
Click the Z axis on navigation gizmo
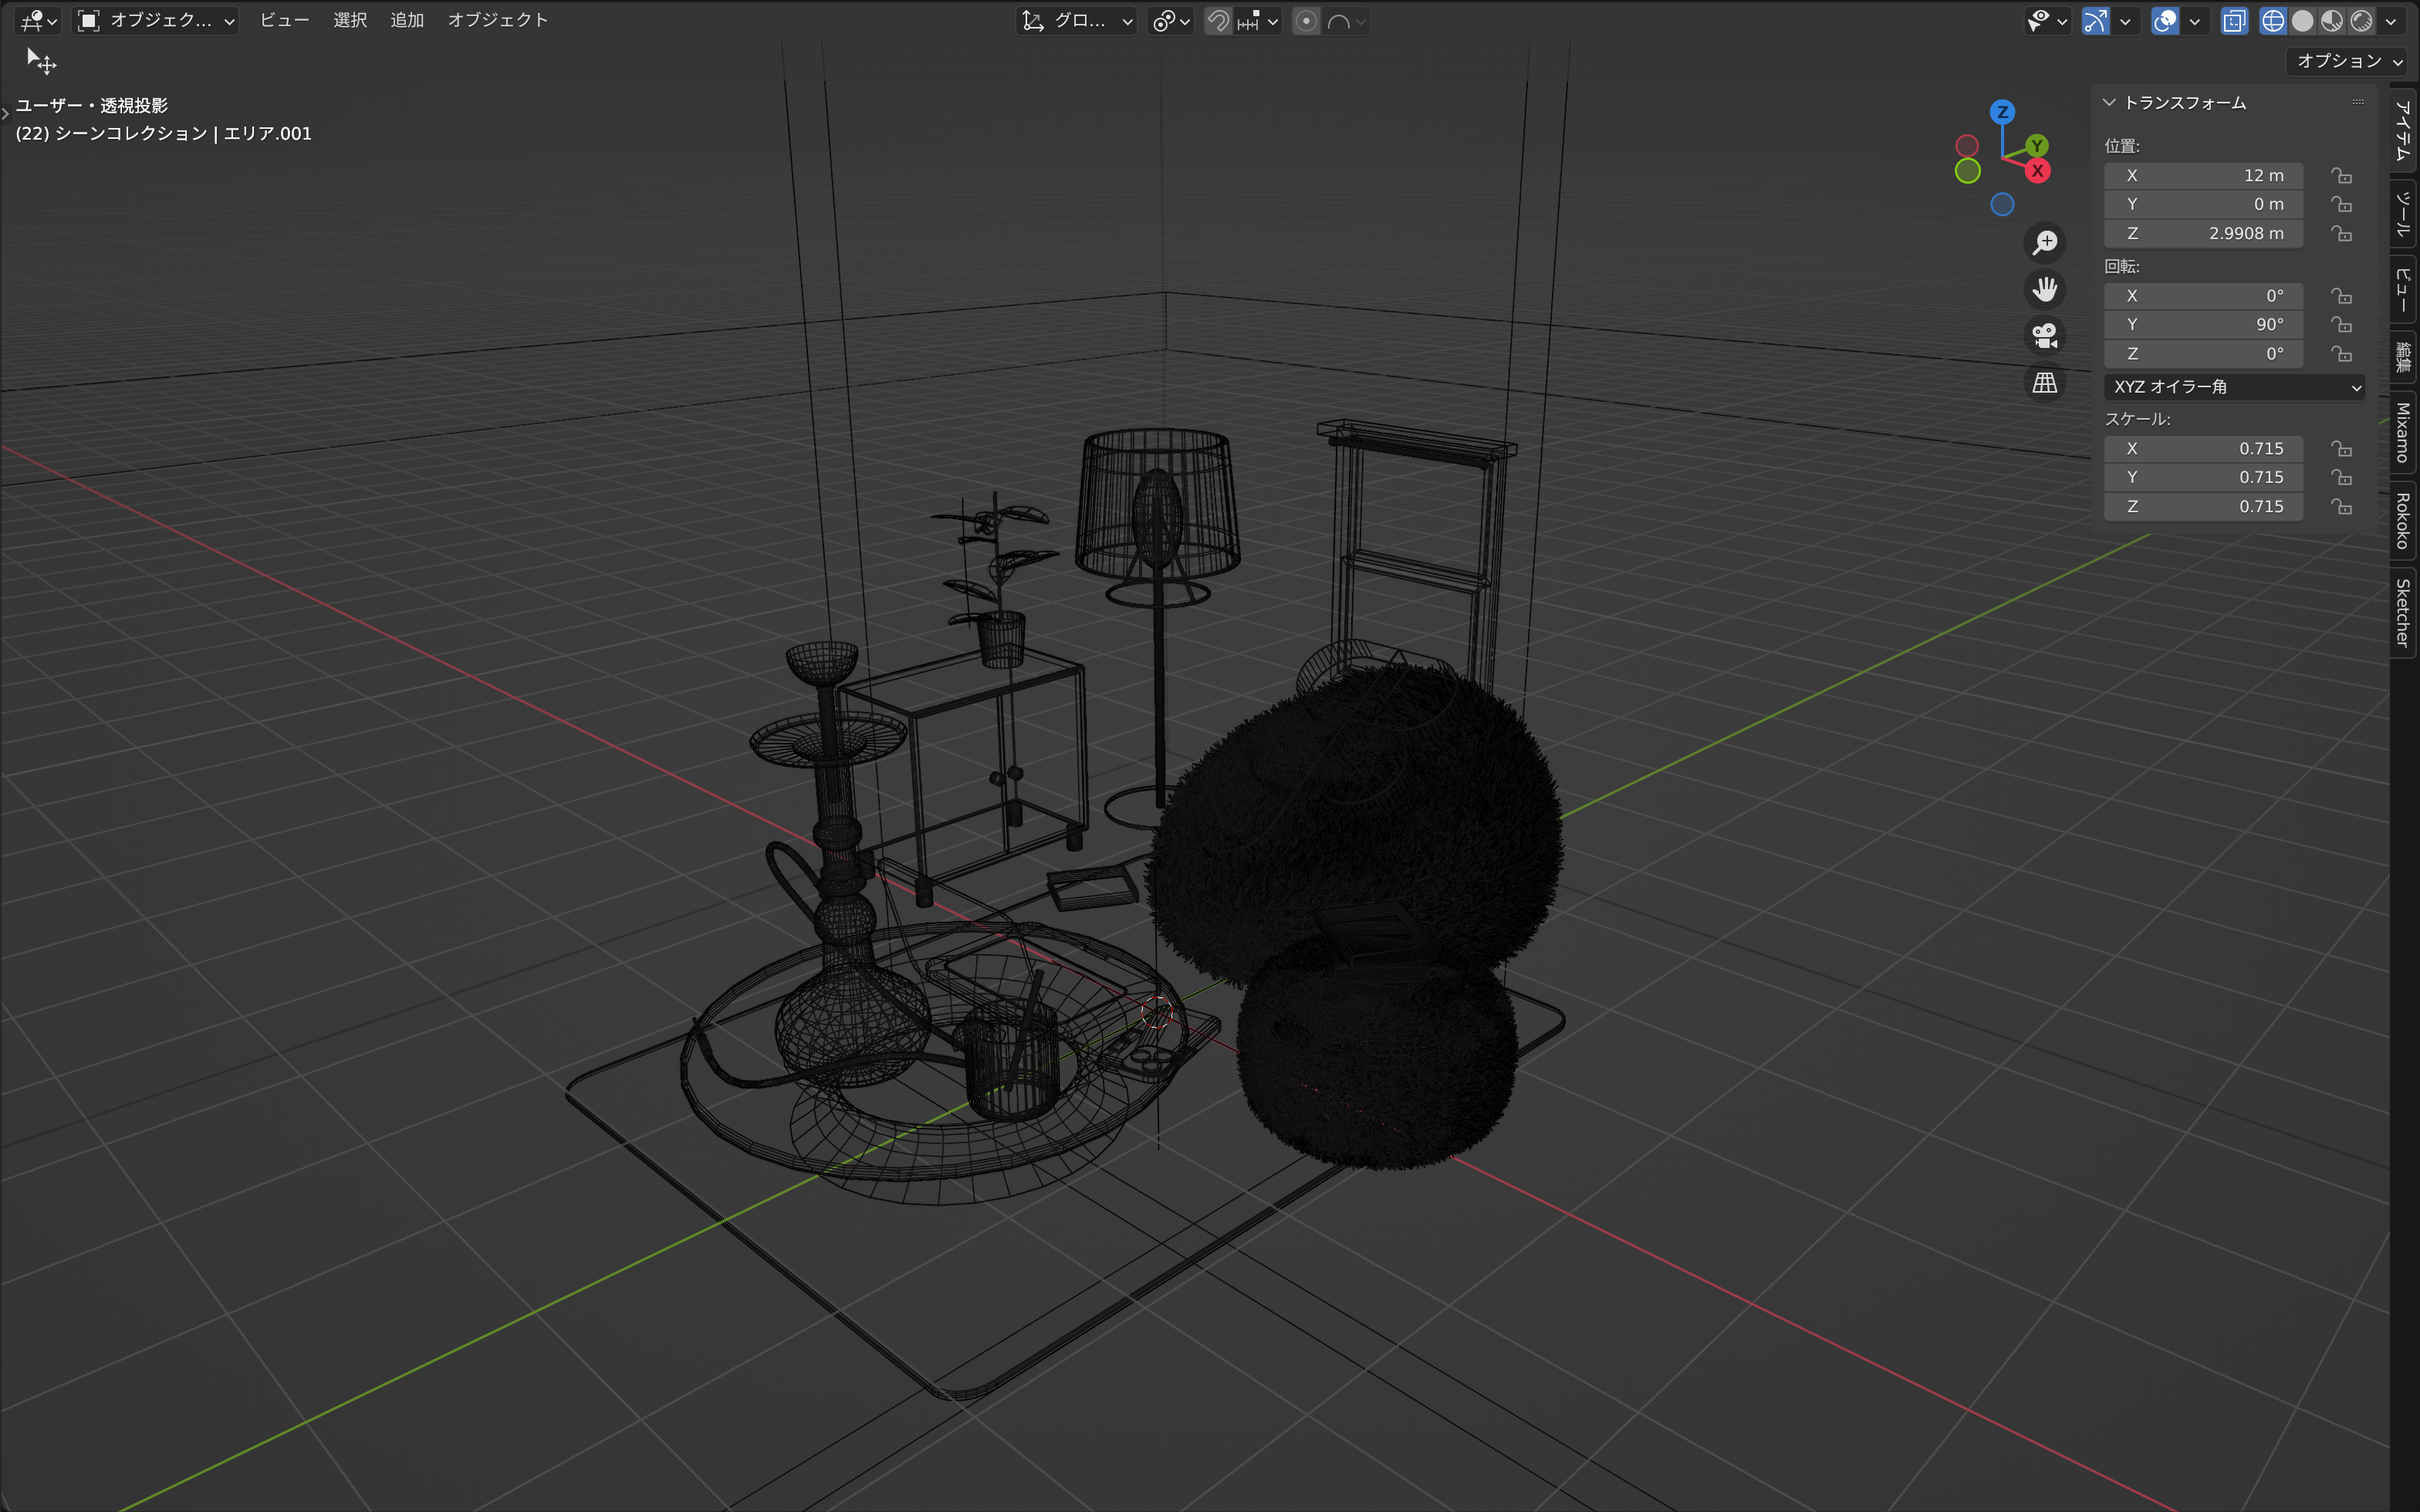[x=2002, y=111]
